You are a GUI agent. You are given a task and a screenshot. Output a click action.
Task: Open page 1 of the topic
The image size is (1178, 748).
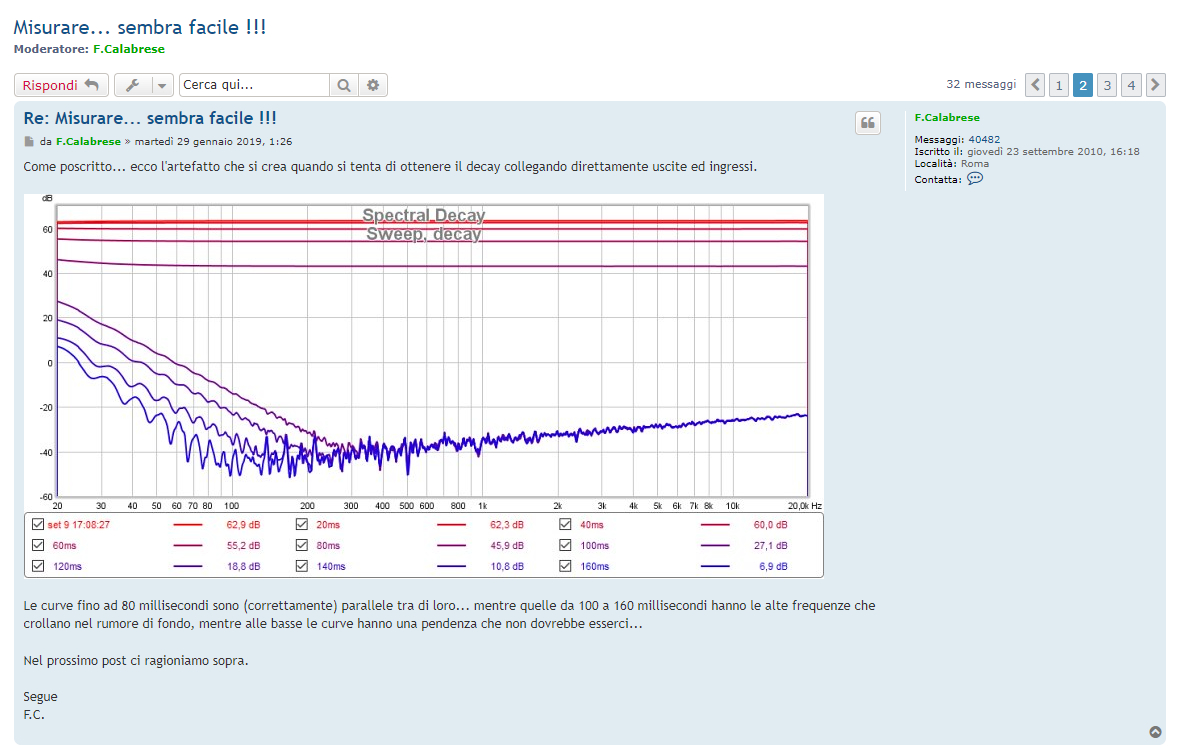(1059, 85)
